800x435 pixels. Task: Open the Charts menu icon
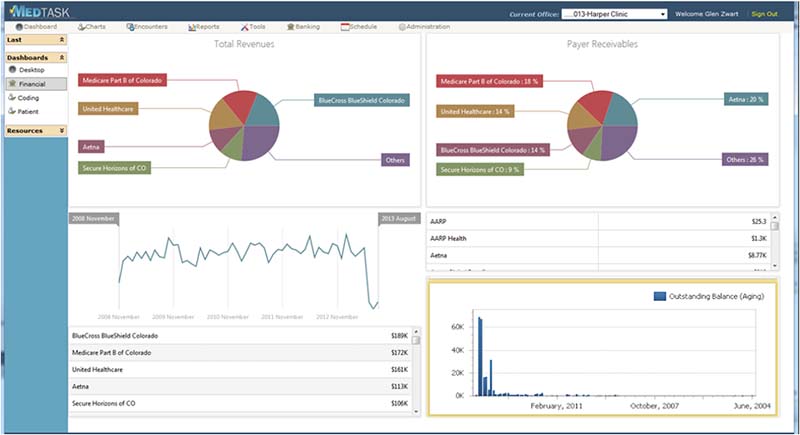[81, 27]
